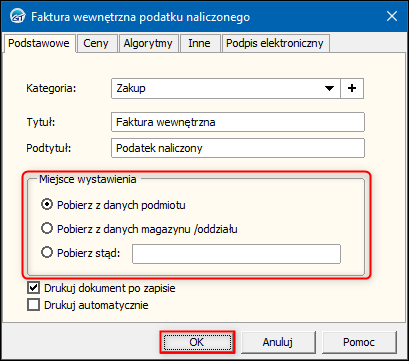The image size is (409, 361).
Task: Open the Algorytmy tab
Action: (x=148, y=43)
